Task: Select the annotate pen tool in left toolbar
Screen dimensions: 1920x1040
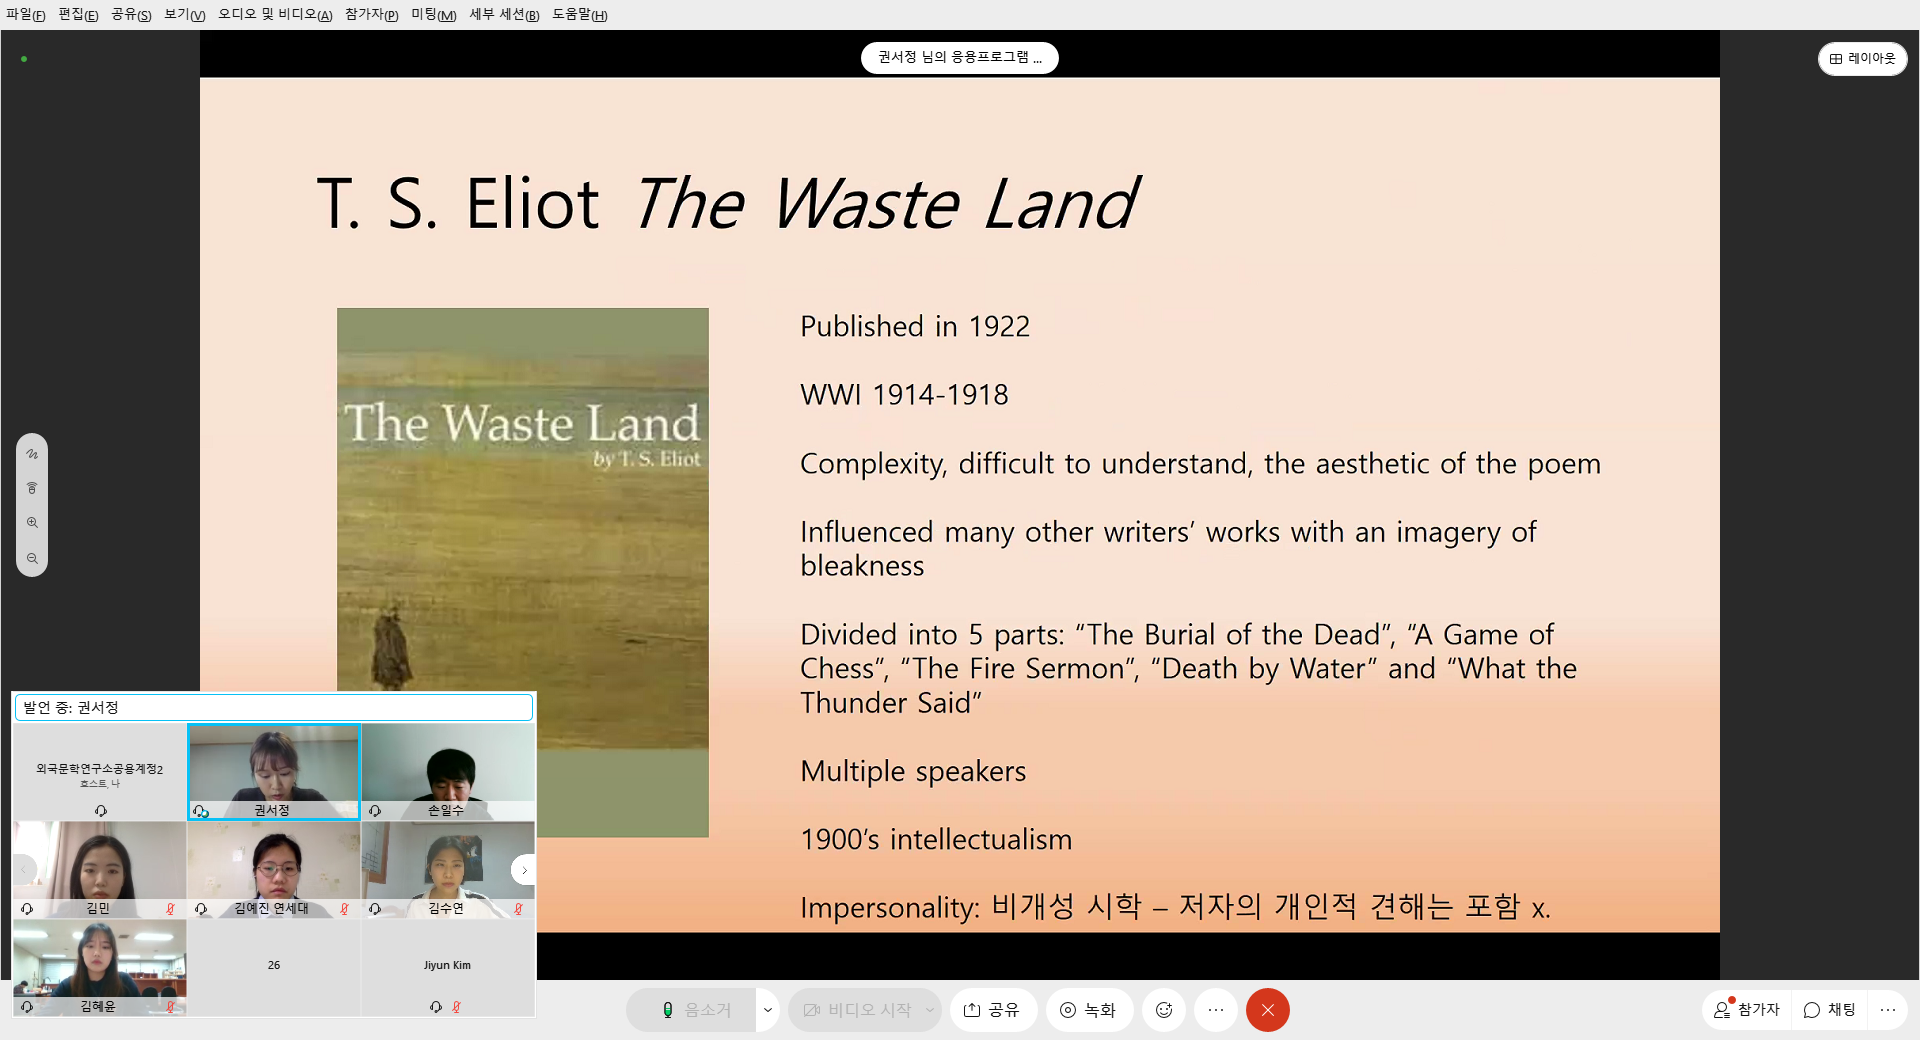Action: tap(32, 454)
